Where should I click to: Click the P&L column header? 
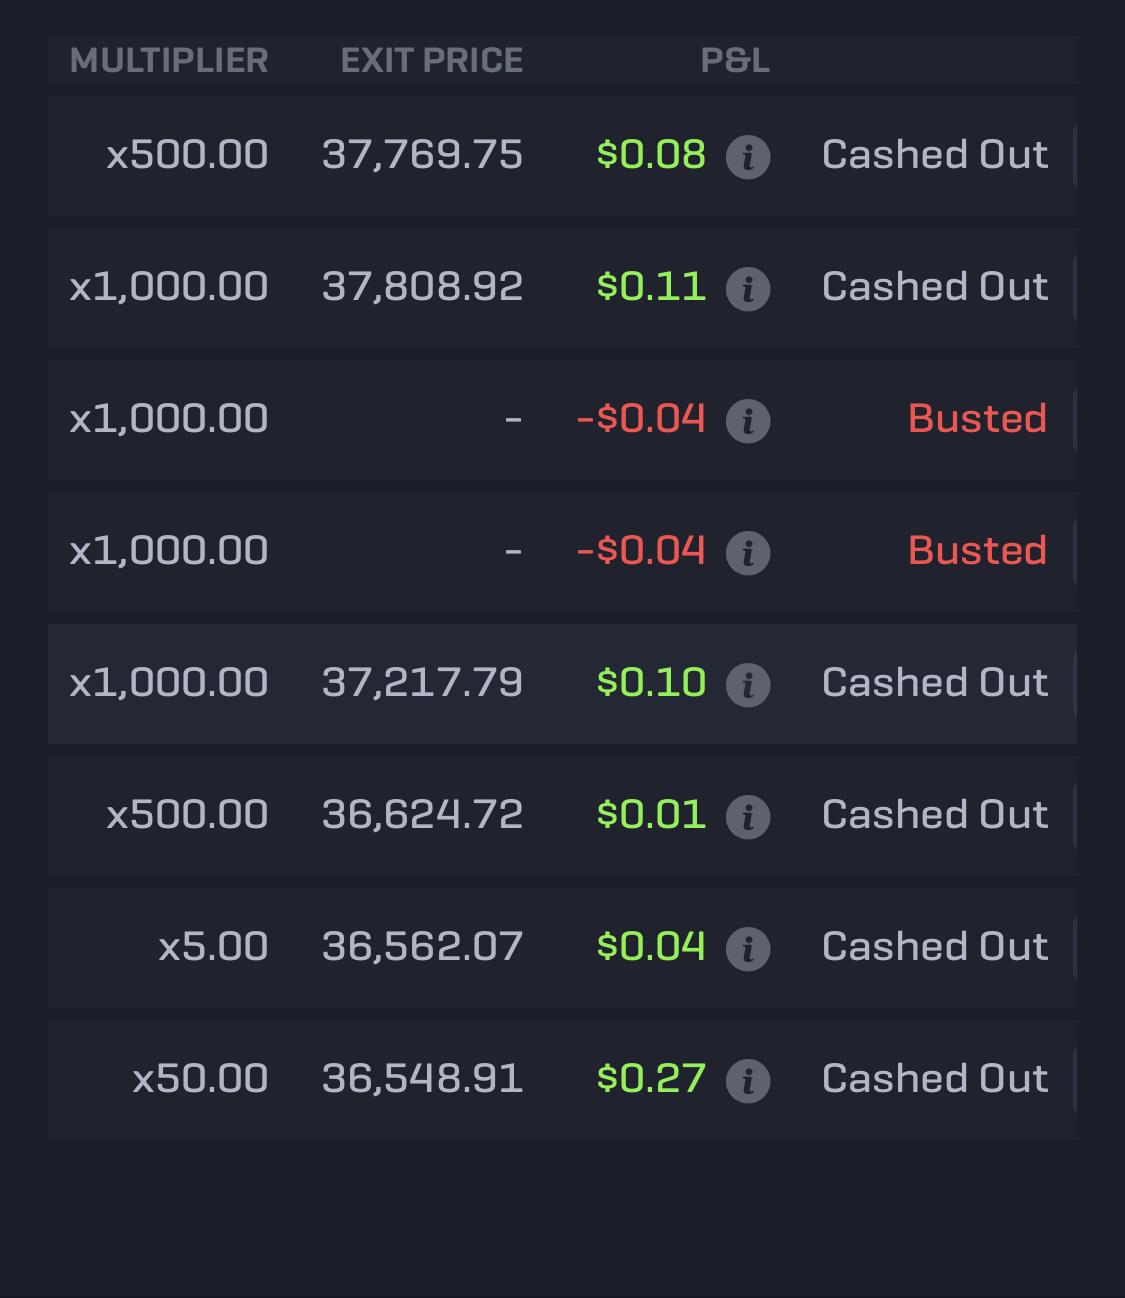coord(735,61)
